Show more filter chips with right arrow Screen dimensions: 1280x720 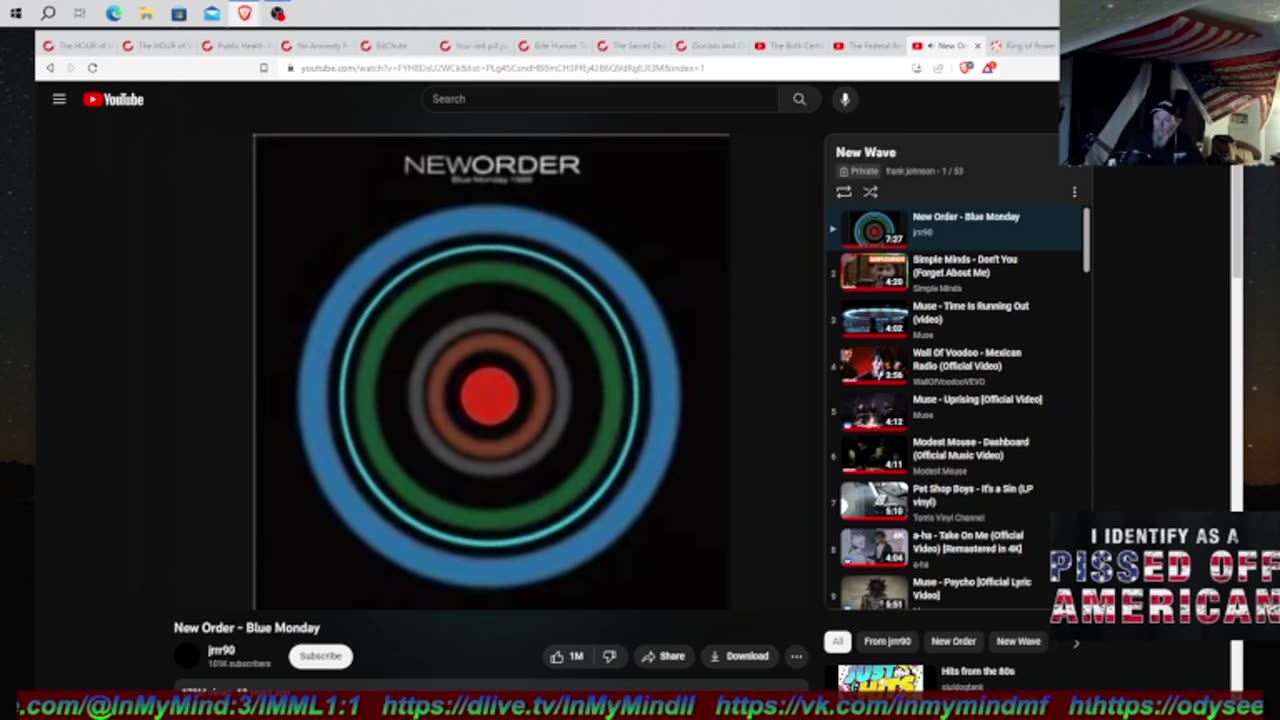tap(1076, 643)
